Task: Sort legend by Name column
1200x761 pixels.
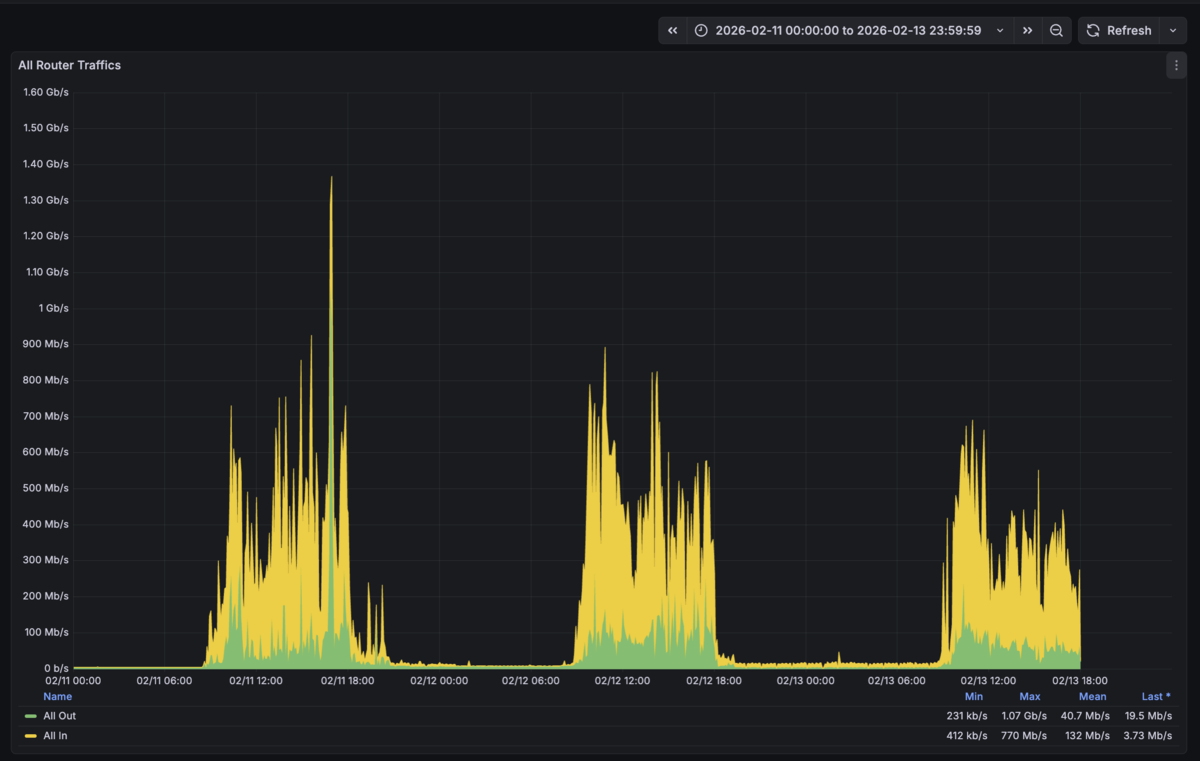Action: pyautogui.click(x=57, y=696)
